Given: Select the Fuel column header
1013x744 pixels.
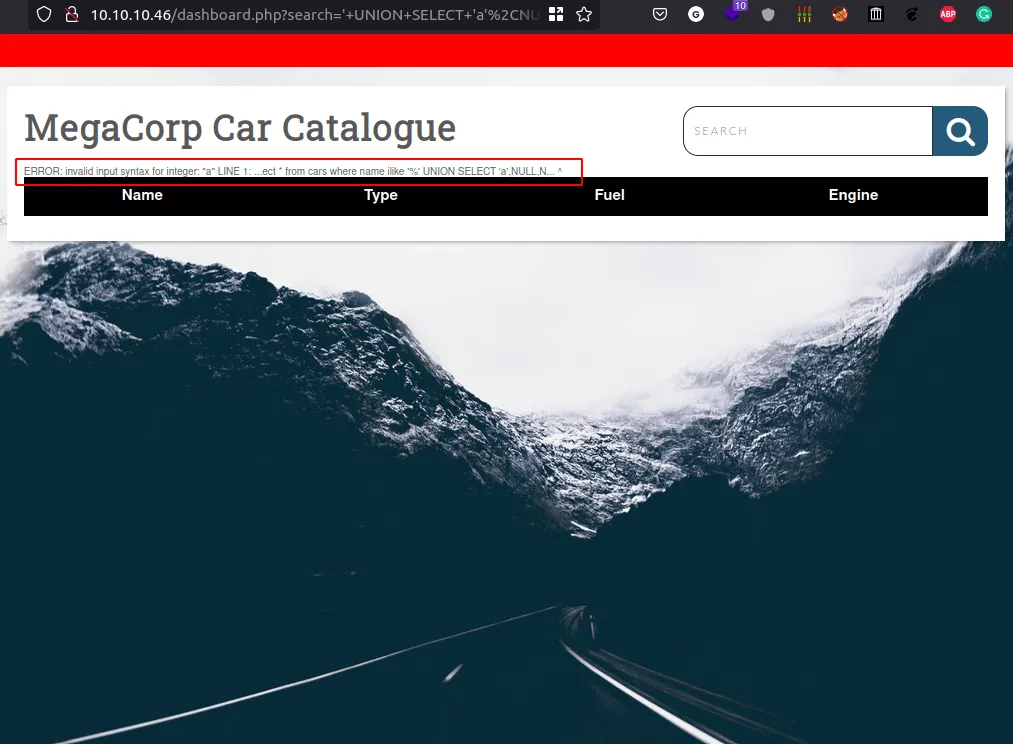Looking at the screenshot, I should [609, 195].
